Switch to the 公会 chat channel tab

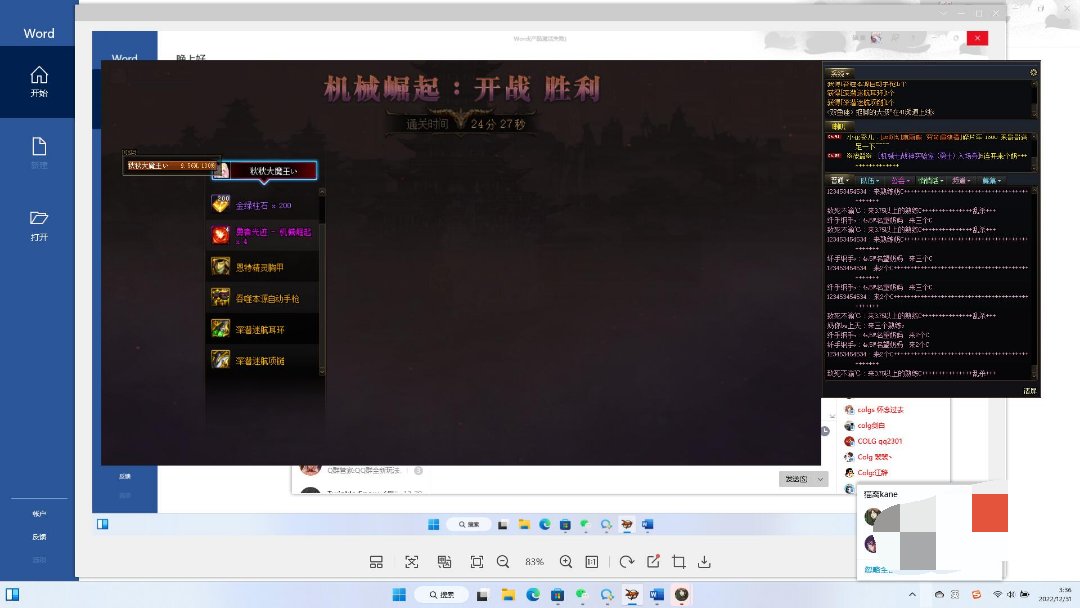[900, 180]
